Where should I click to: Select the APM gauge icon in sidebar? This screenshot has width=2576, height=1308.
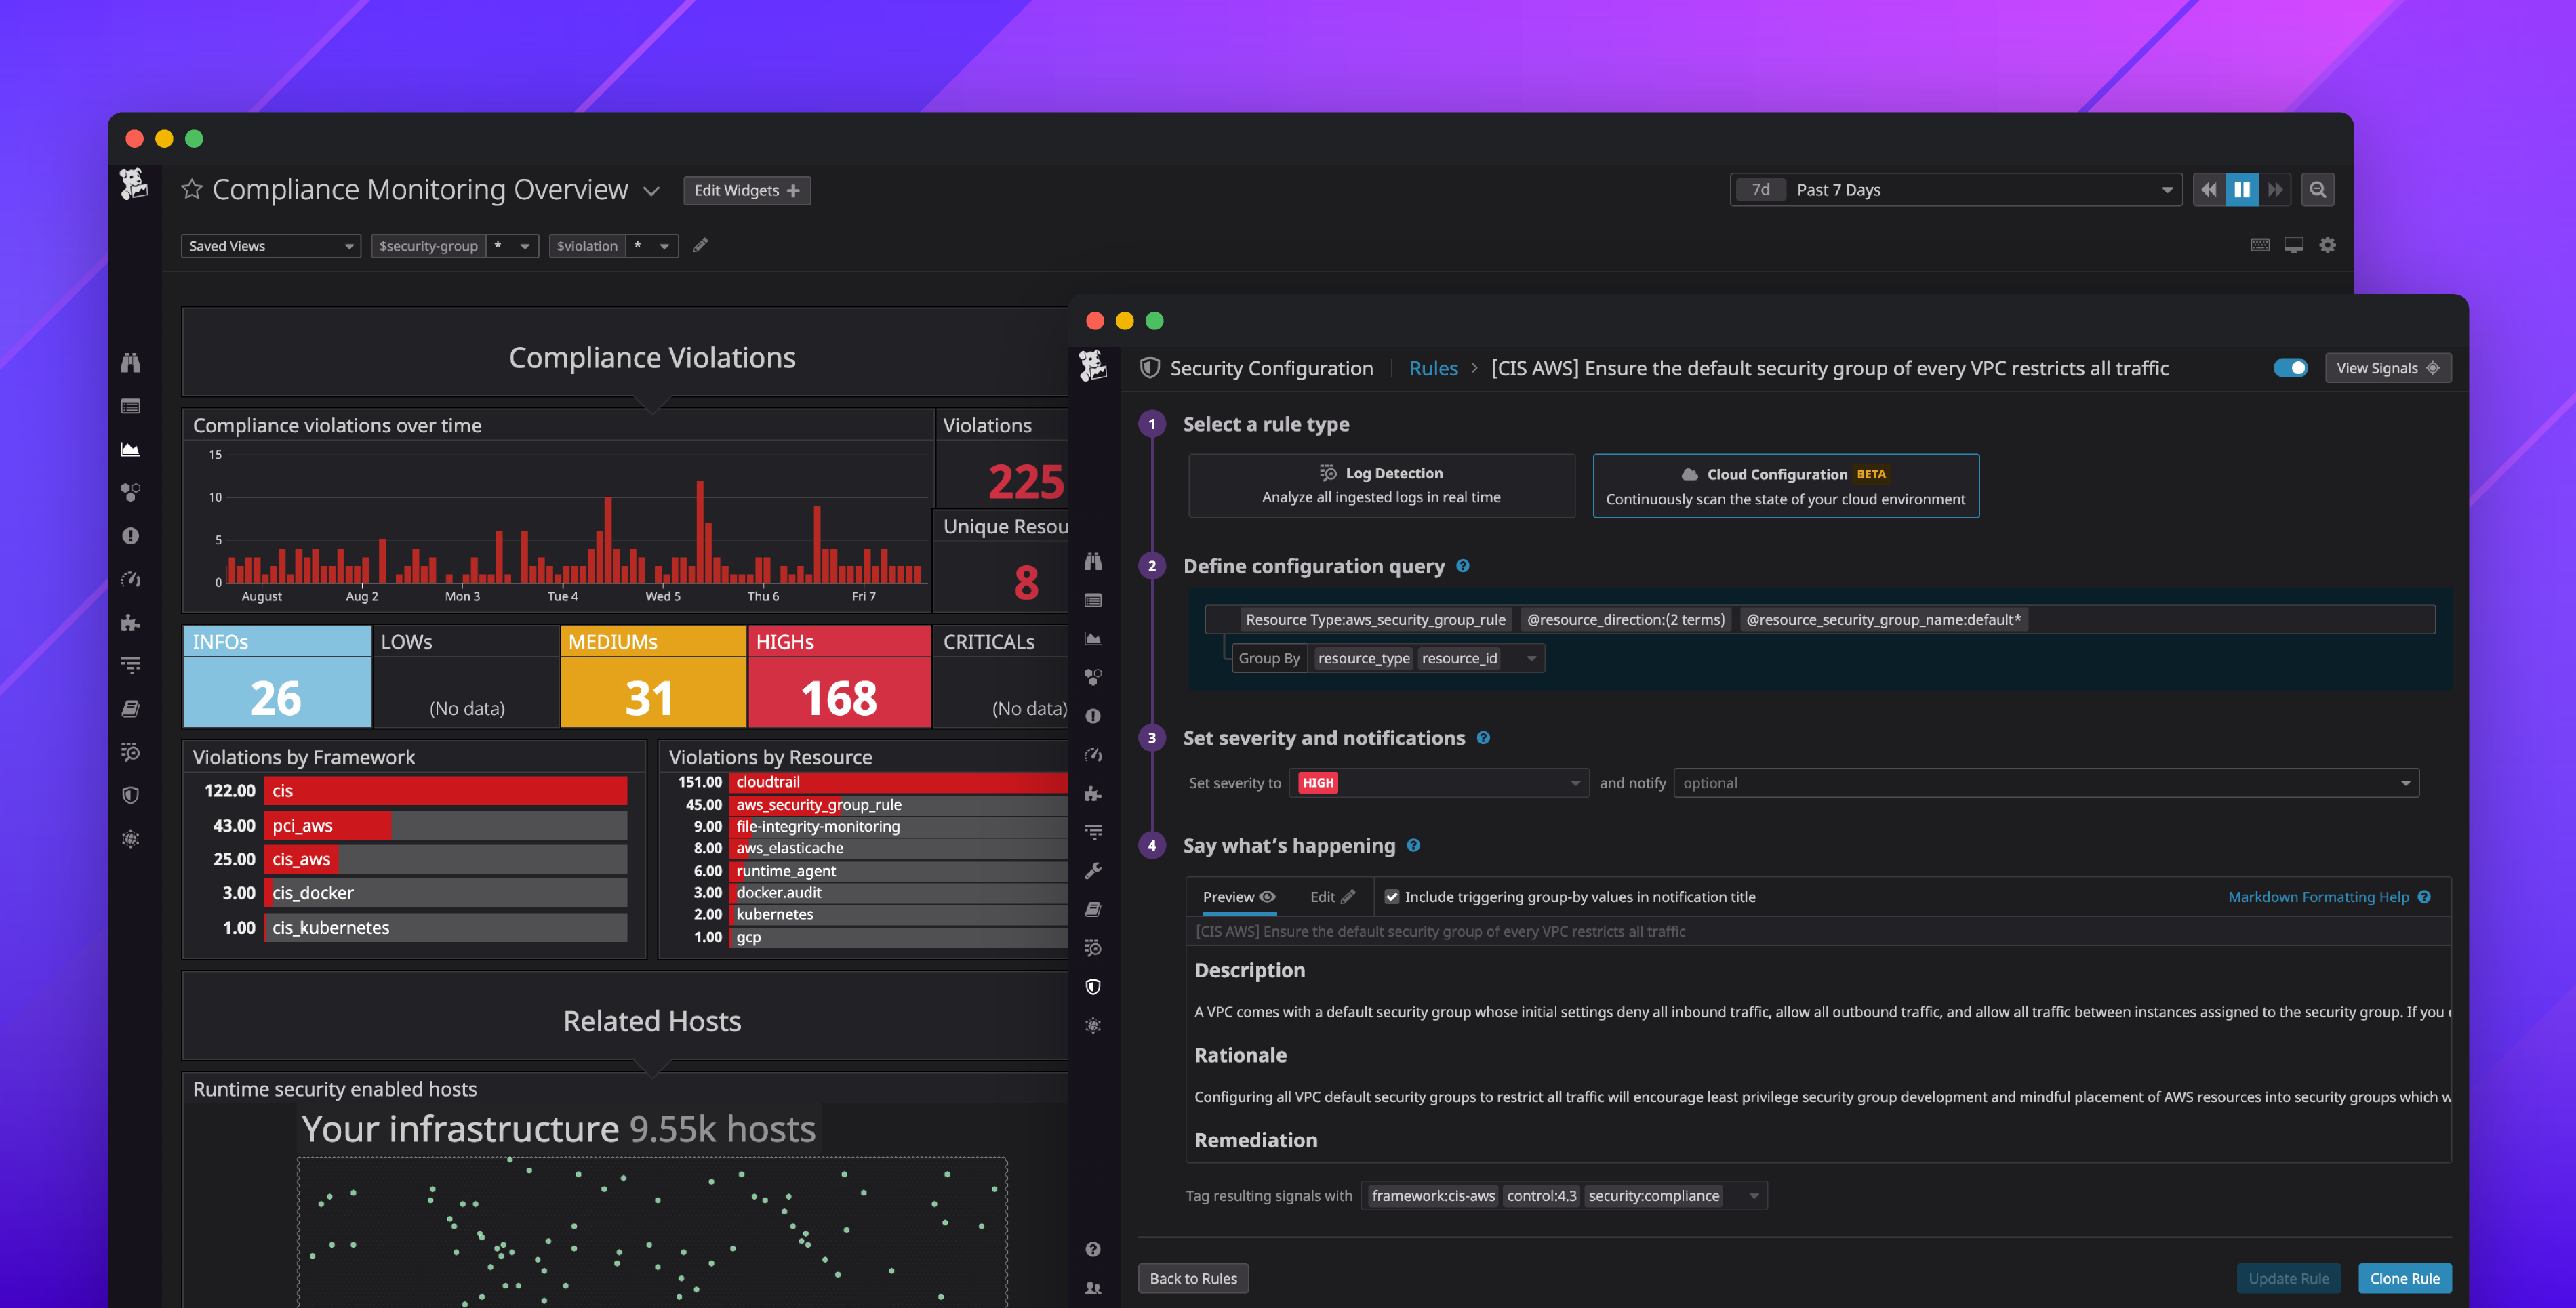coord(1093,754)
